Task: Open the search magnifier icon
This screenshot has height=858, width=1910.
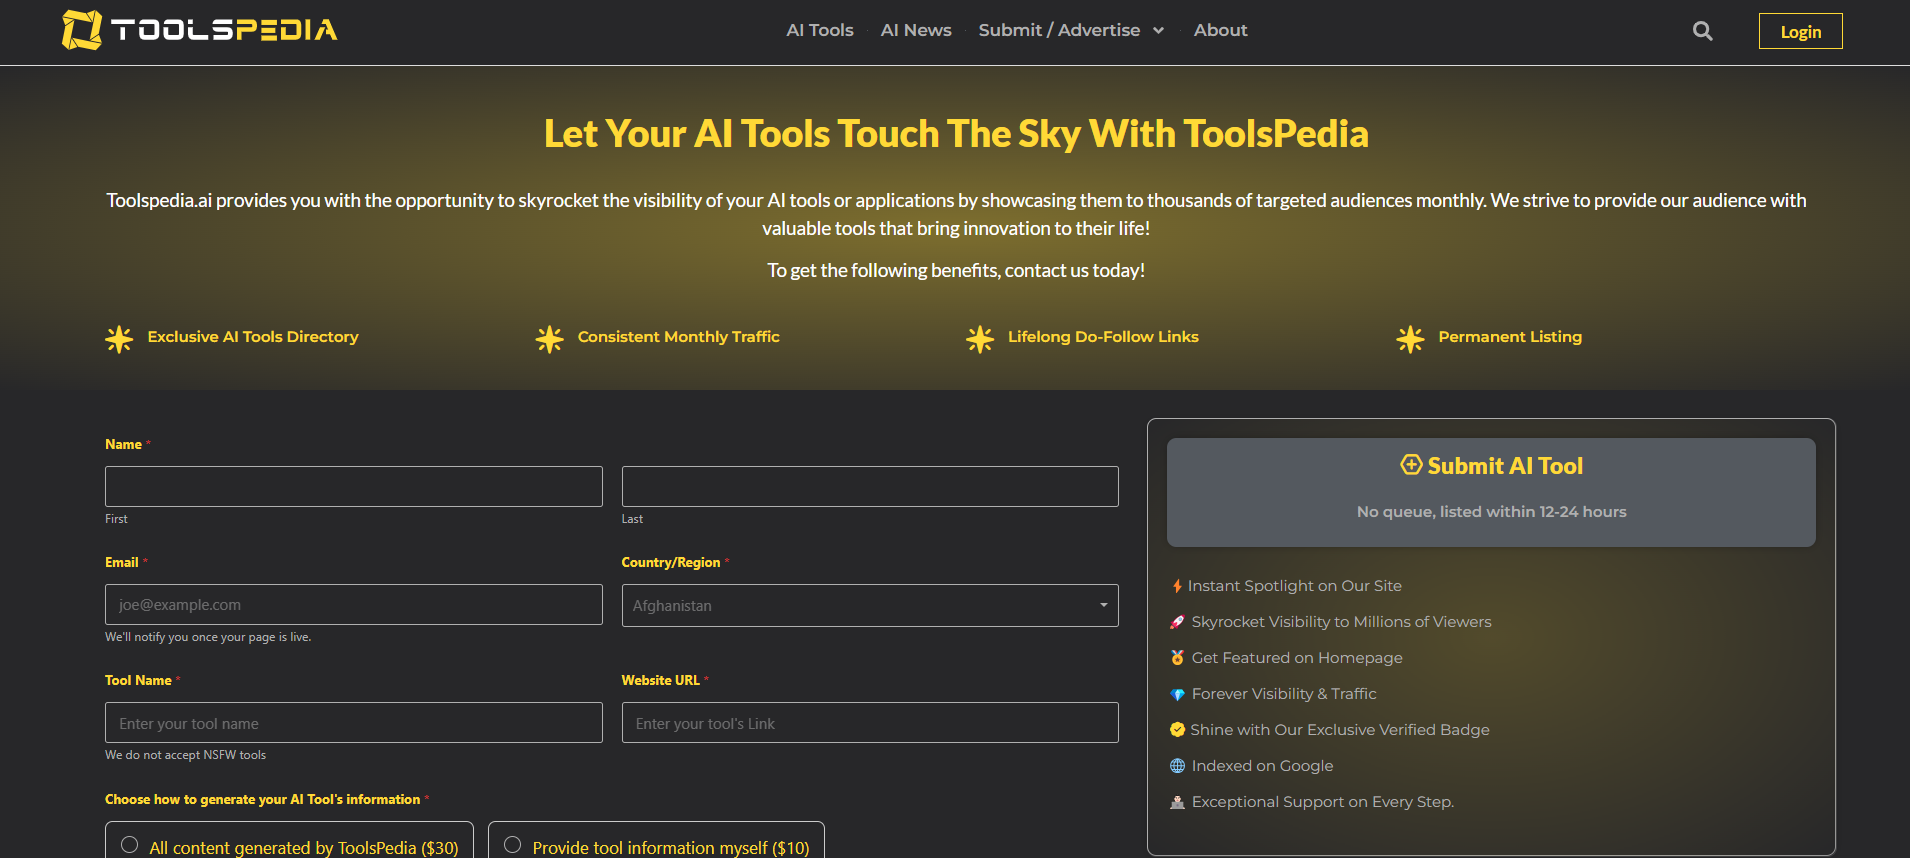Action: tap(1702, 31)
